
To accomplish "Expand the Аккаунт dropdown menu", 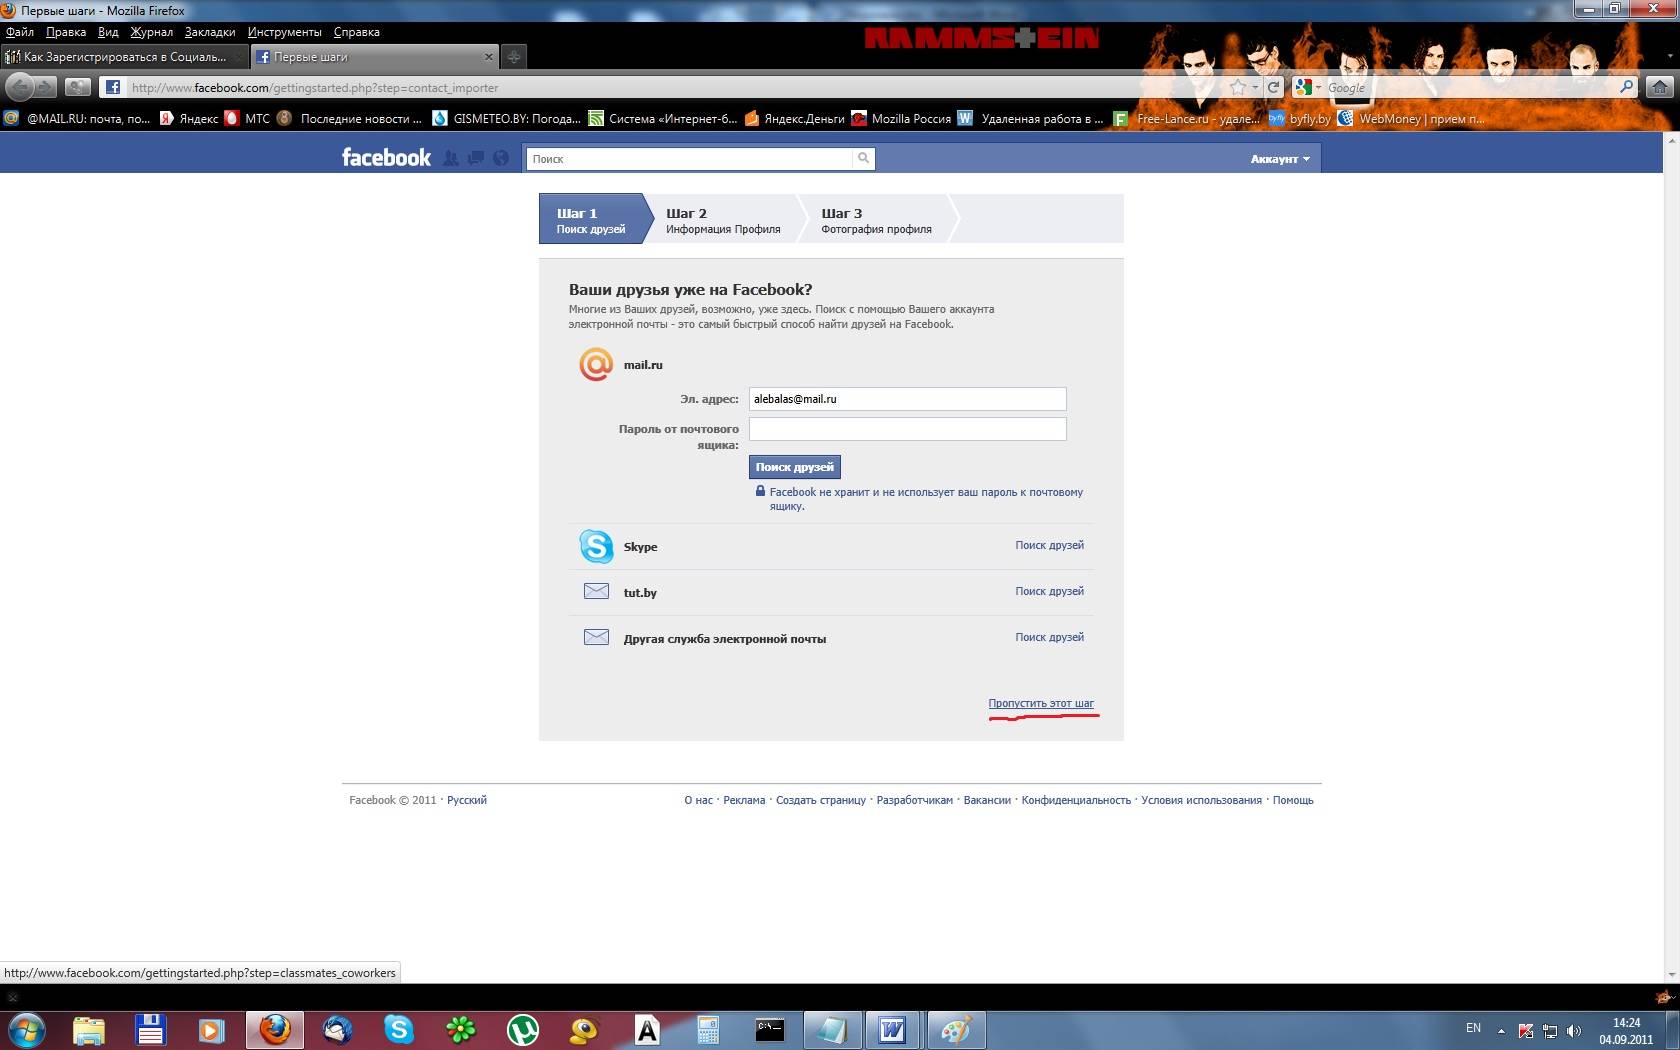I will [1280, 158].
